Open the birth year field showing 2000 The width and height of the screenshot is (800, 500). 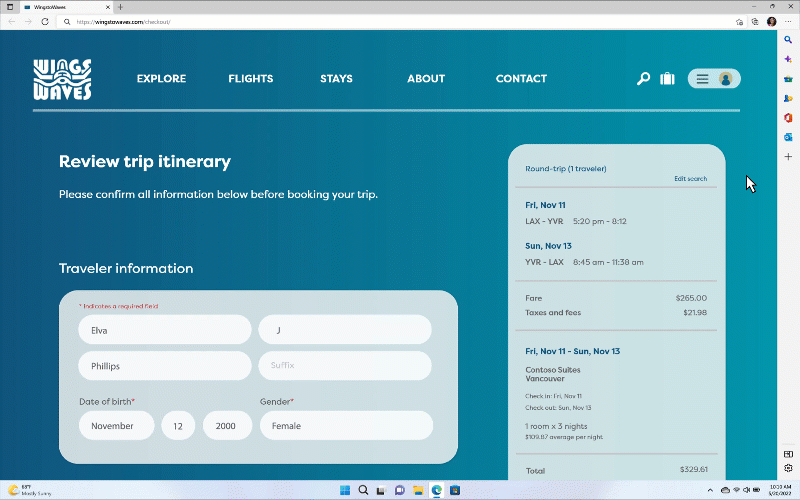point(227,425)
